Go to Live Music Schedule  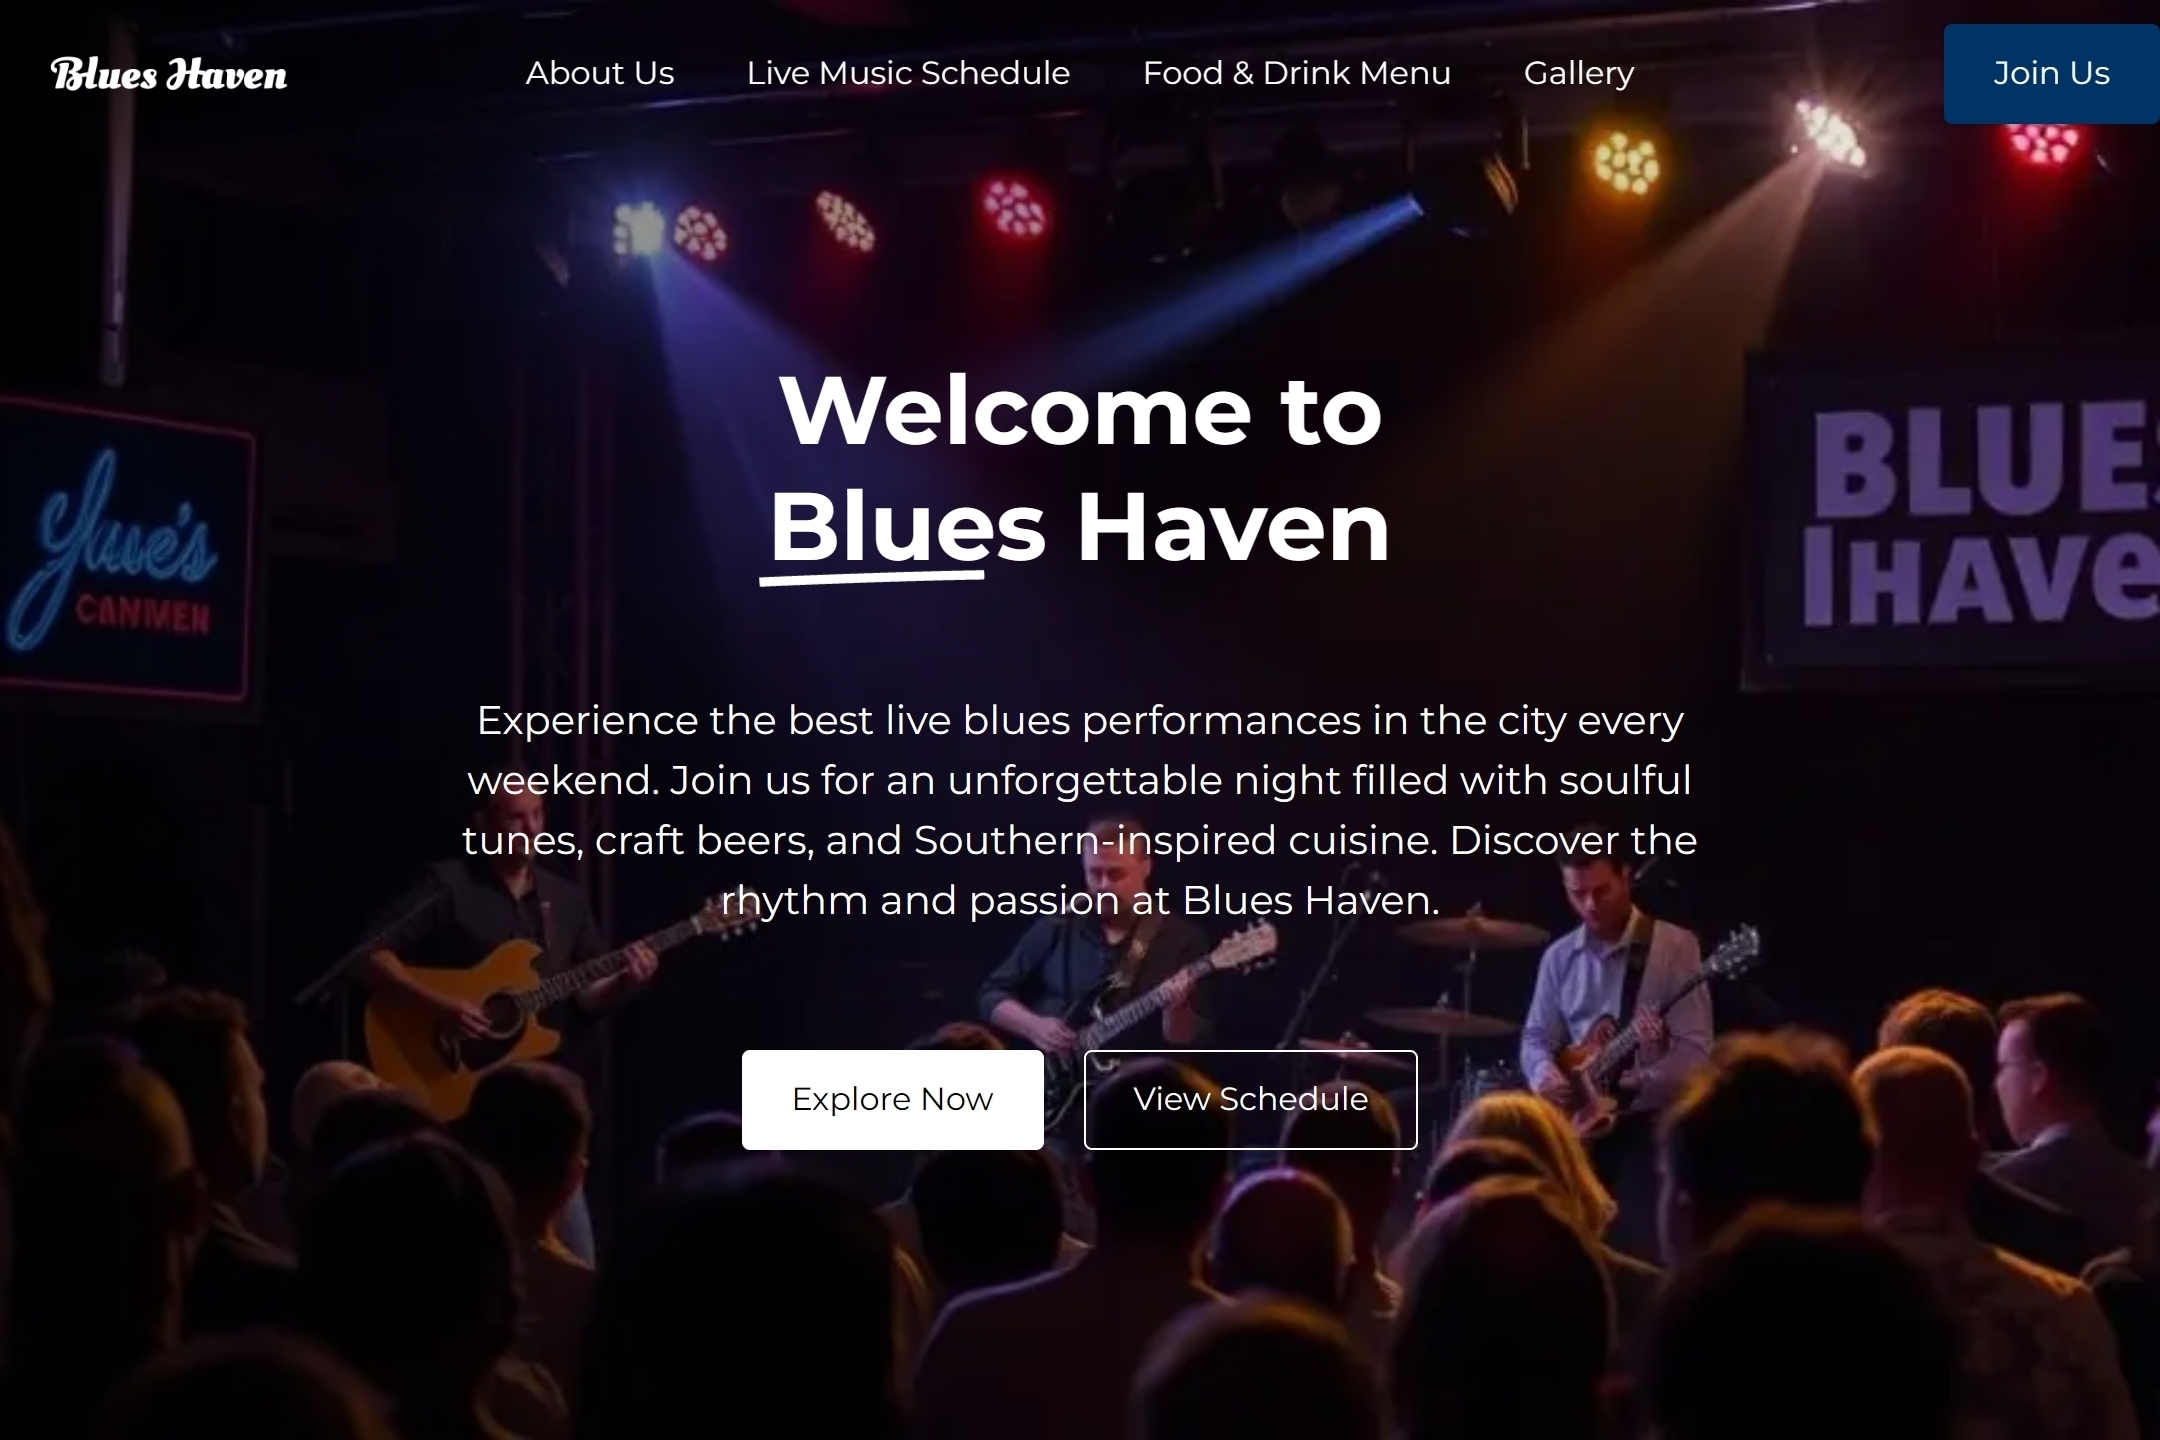[x=908, y=73]
